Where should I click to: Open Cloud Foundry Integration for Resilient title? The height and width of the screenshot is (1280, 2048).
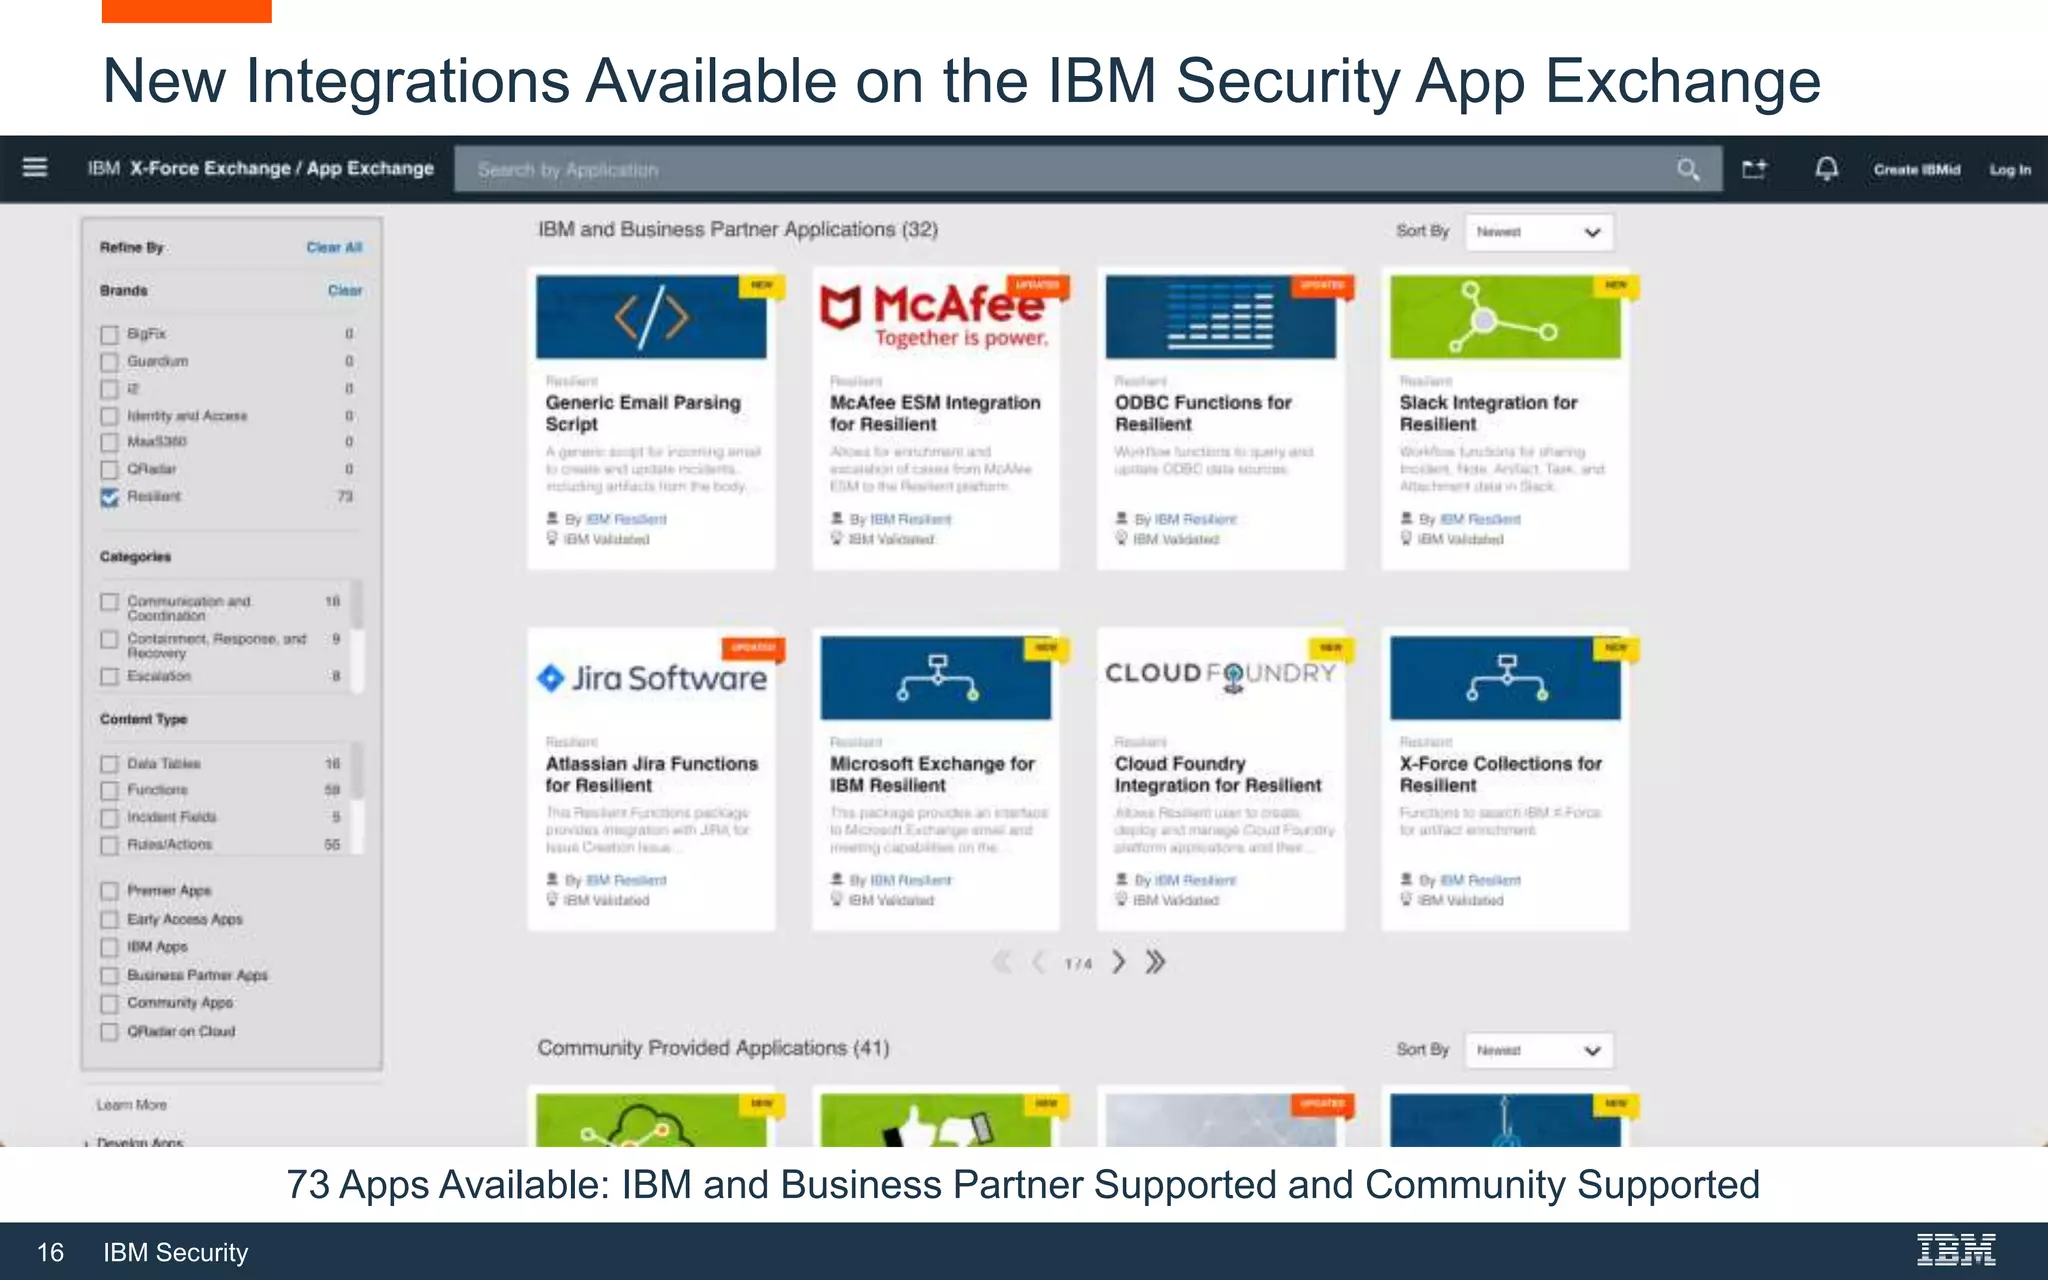click(x=1218, y=774)
